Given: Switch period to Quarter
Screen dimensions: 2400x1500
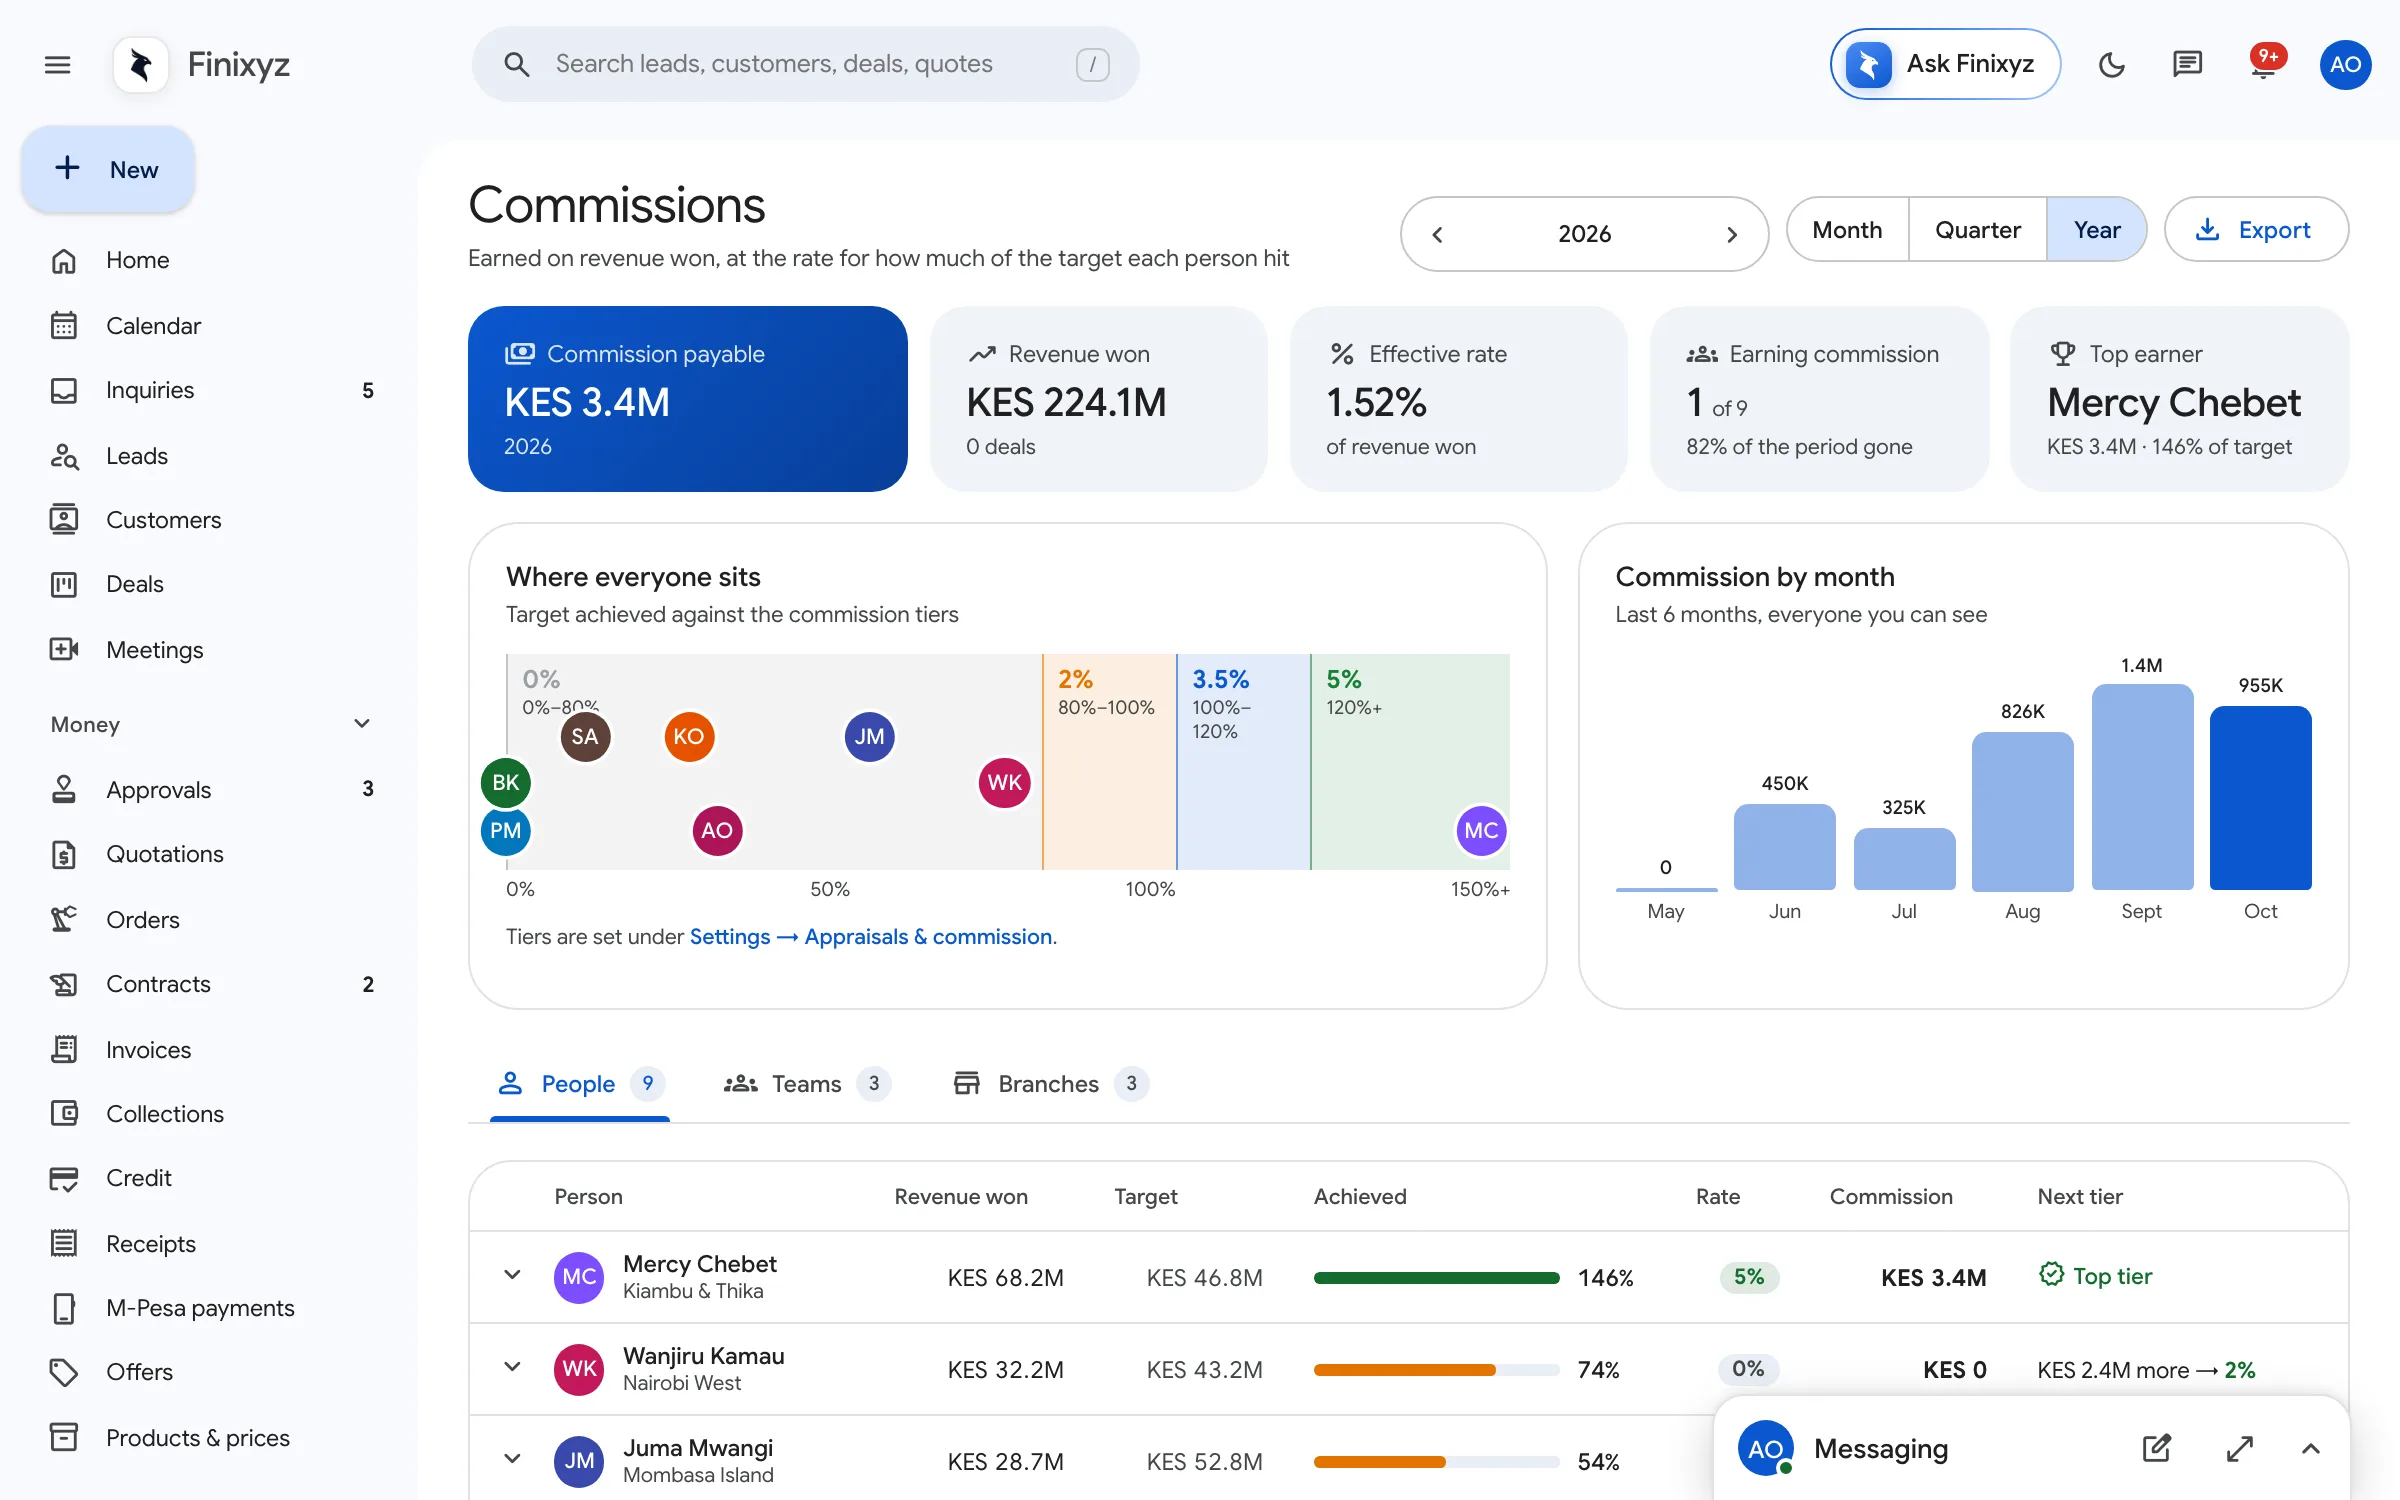Looking at the screenshot, I should [x=1977, y=230].
